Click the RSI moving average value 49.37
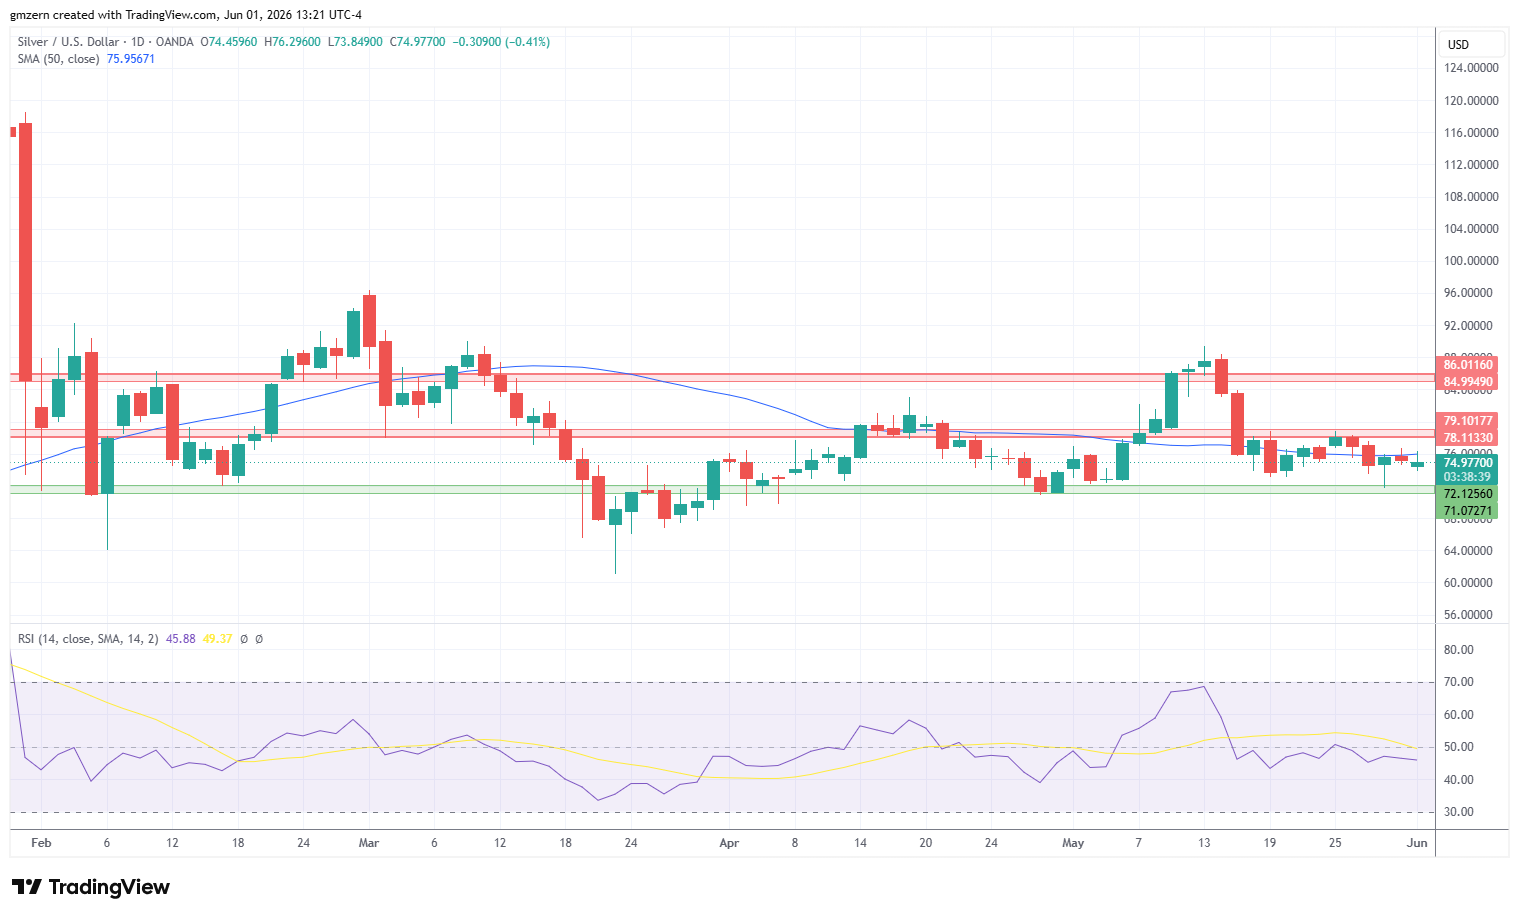The image size is (1519, 917). point(217,639)
